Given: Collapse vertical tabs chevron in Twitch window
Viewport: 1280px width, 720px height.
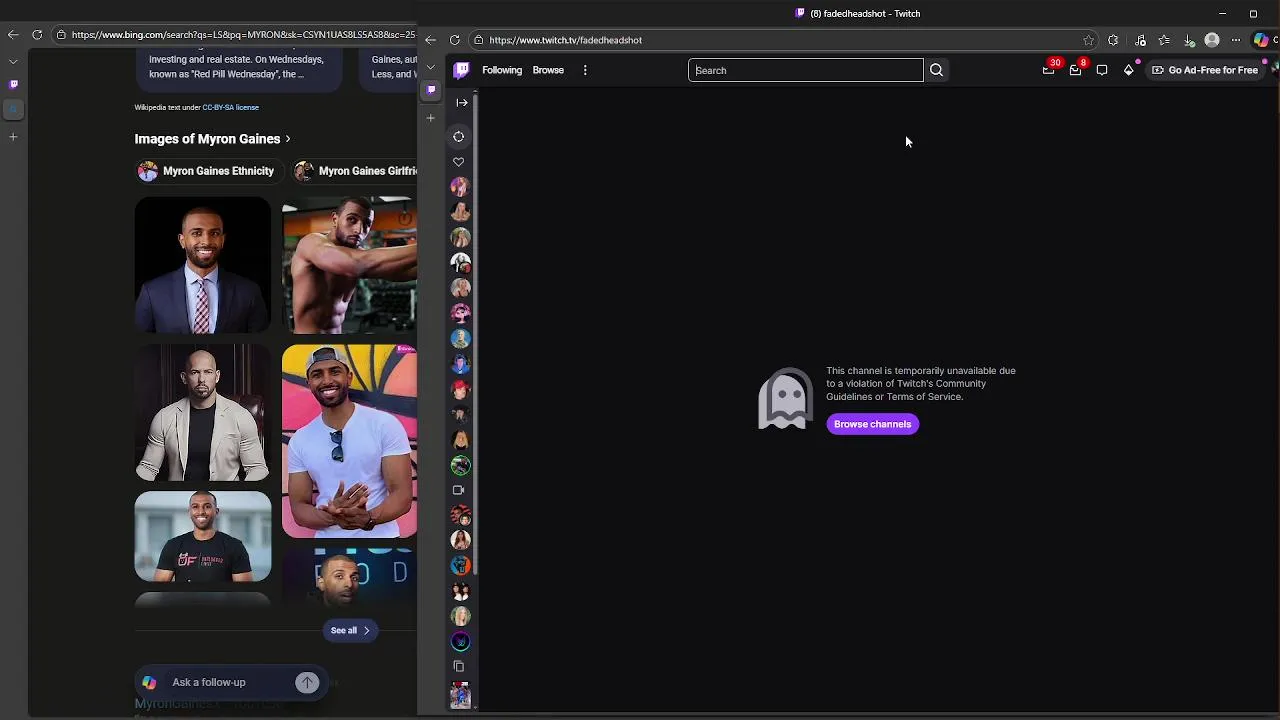Looking at the screenshot, I should [x=431, y=67].
